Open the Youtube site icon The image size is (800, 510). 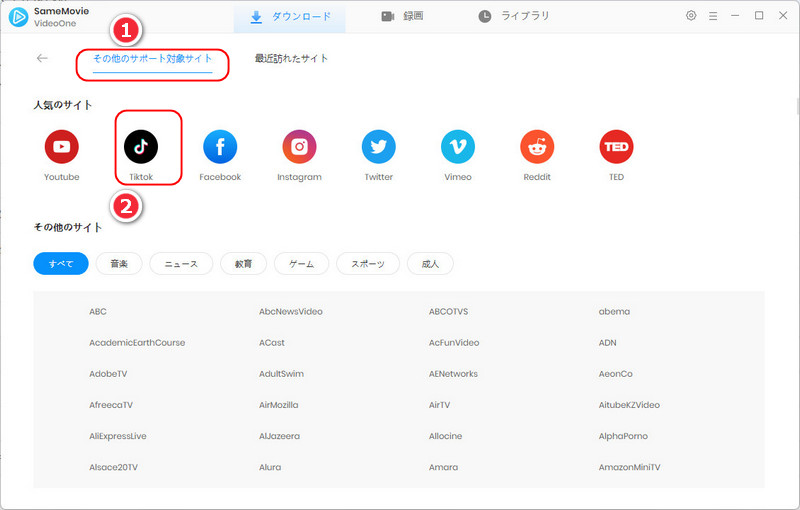point(62,147)
